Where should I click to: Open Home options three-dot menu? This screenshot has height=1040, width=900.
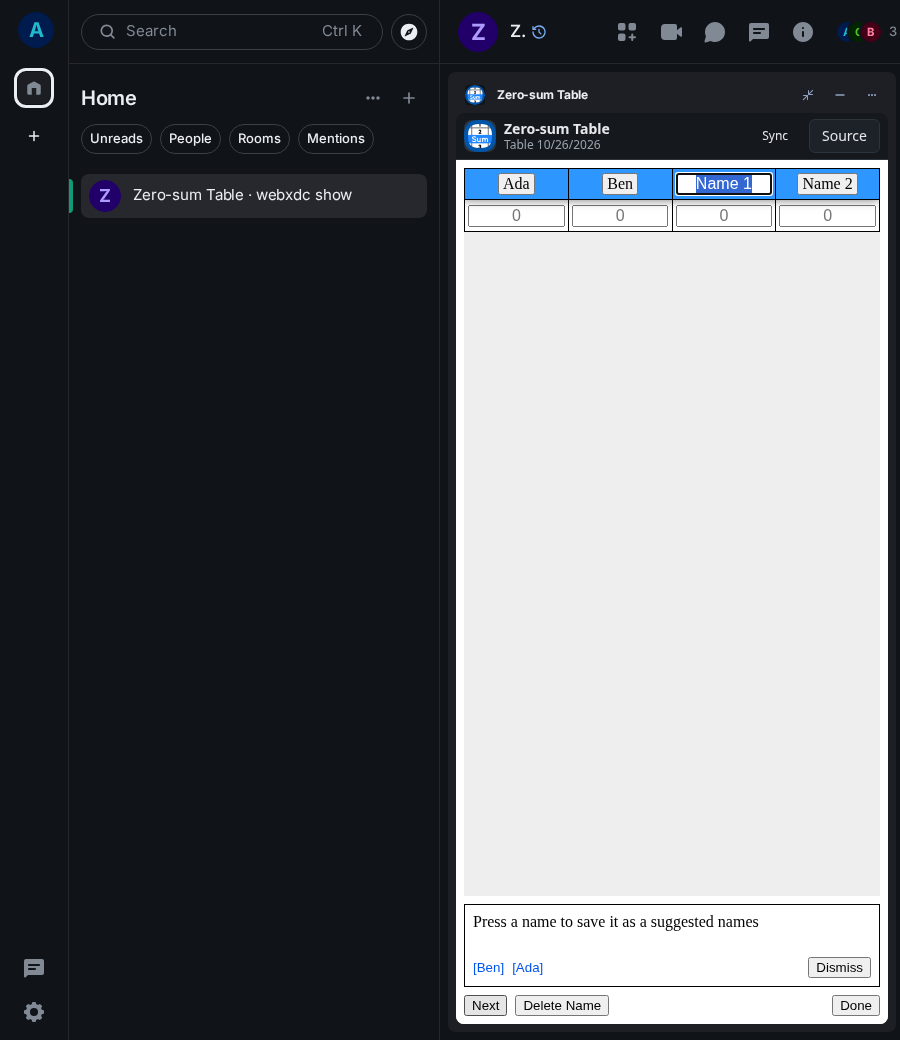(x=373, y=98)
